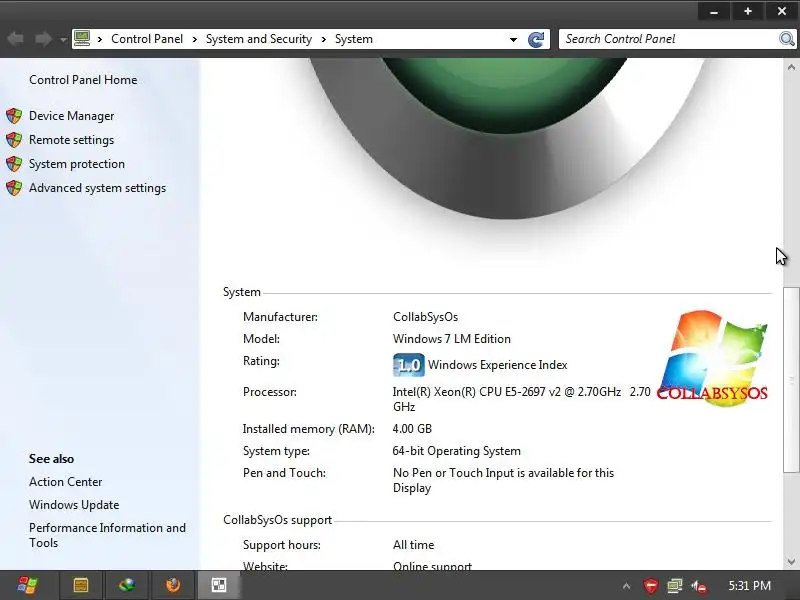This screenshot has width=800, height=600.
Task: Expand the arrow after System and Security
Action: (x=323, y=39)
